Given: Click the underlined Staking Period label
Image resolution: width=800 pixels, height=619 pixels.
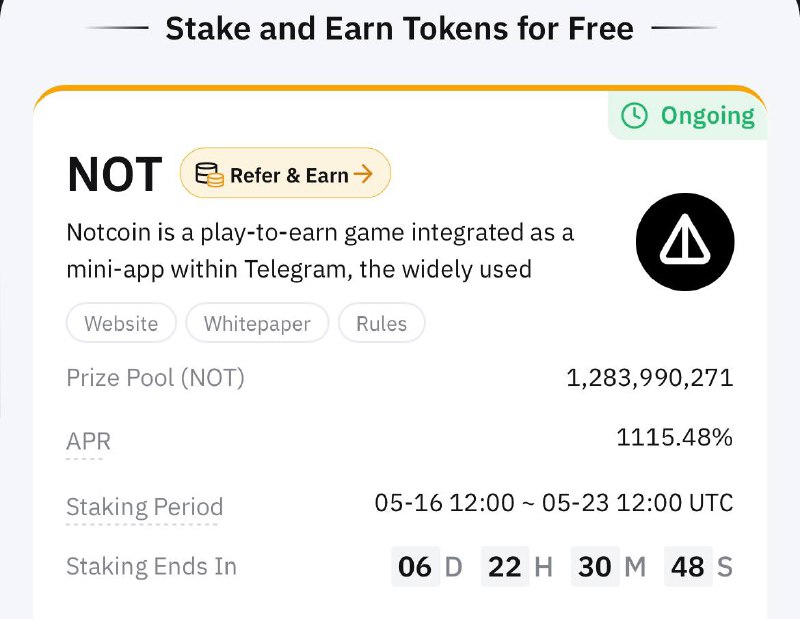Looking at the screenshot, I should 144,507.
